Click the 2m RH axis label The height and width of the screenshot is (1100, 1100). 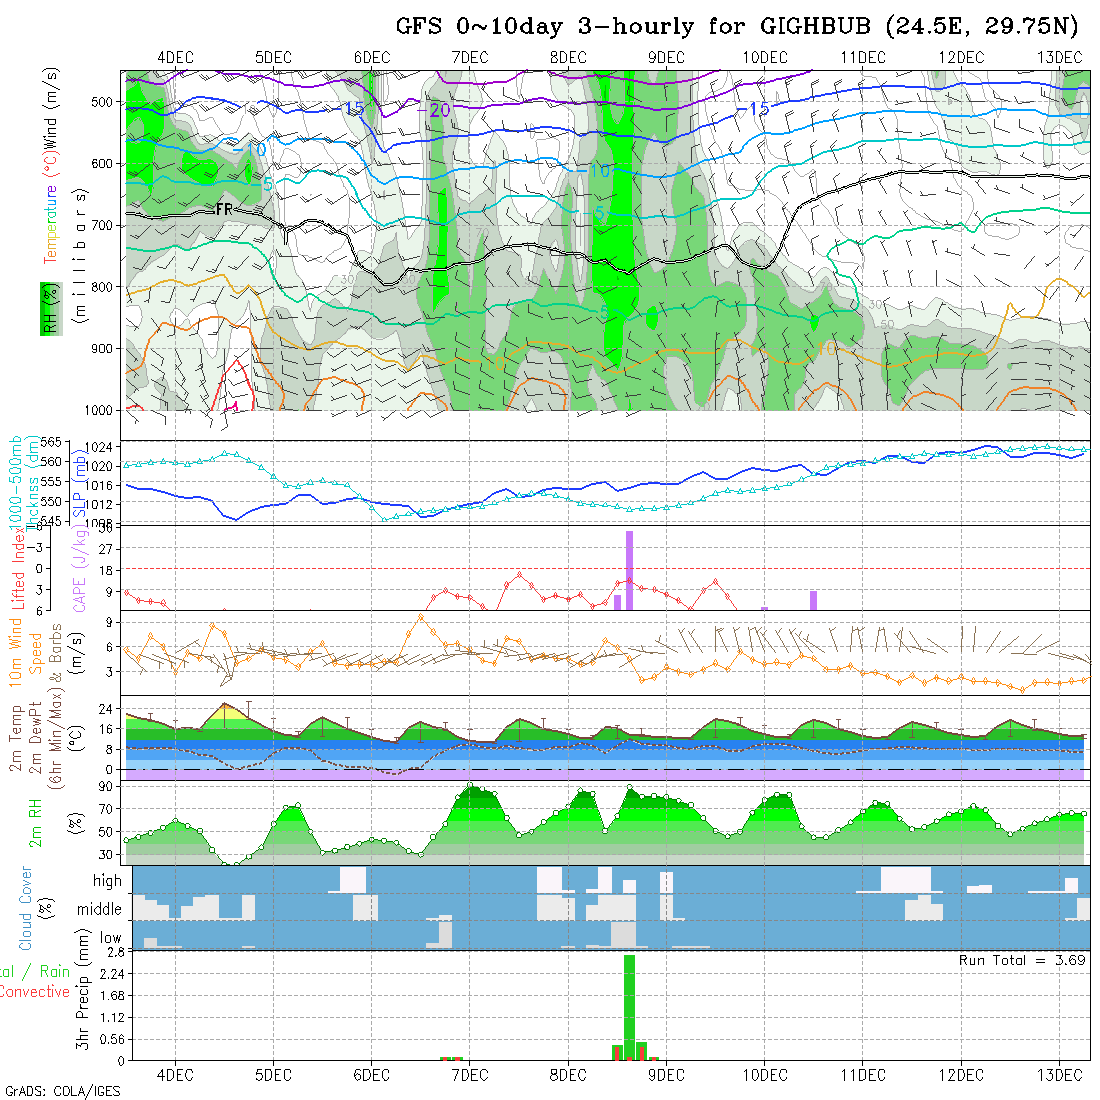tap(36, 823)
